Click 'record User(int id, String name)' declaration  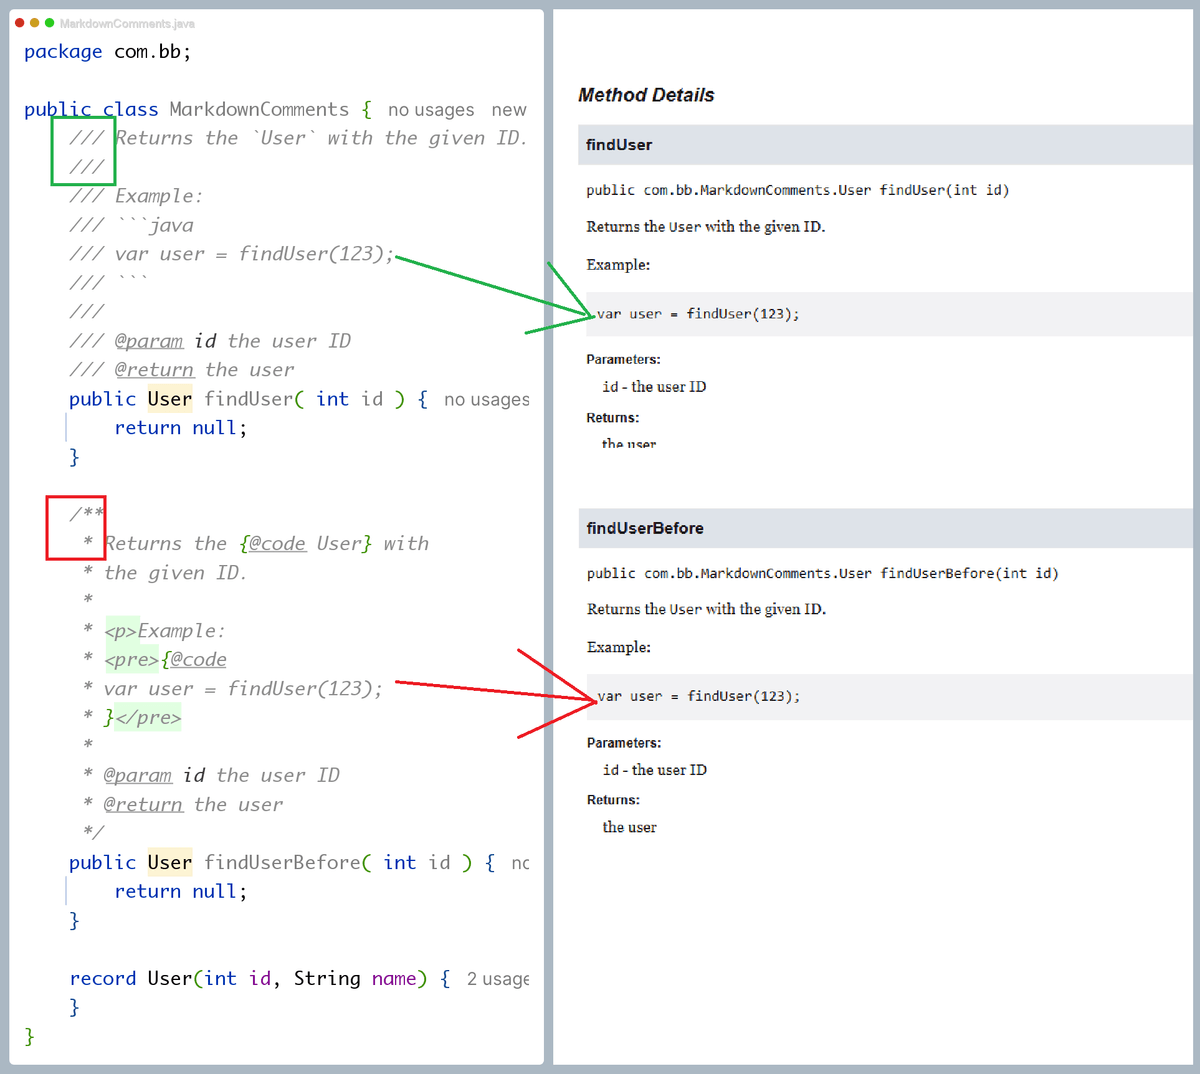pyautogui.click(x=248, y=979)
